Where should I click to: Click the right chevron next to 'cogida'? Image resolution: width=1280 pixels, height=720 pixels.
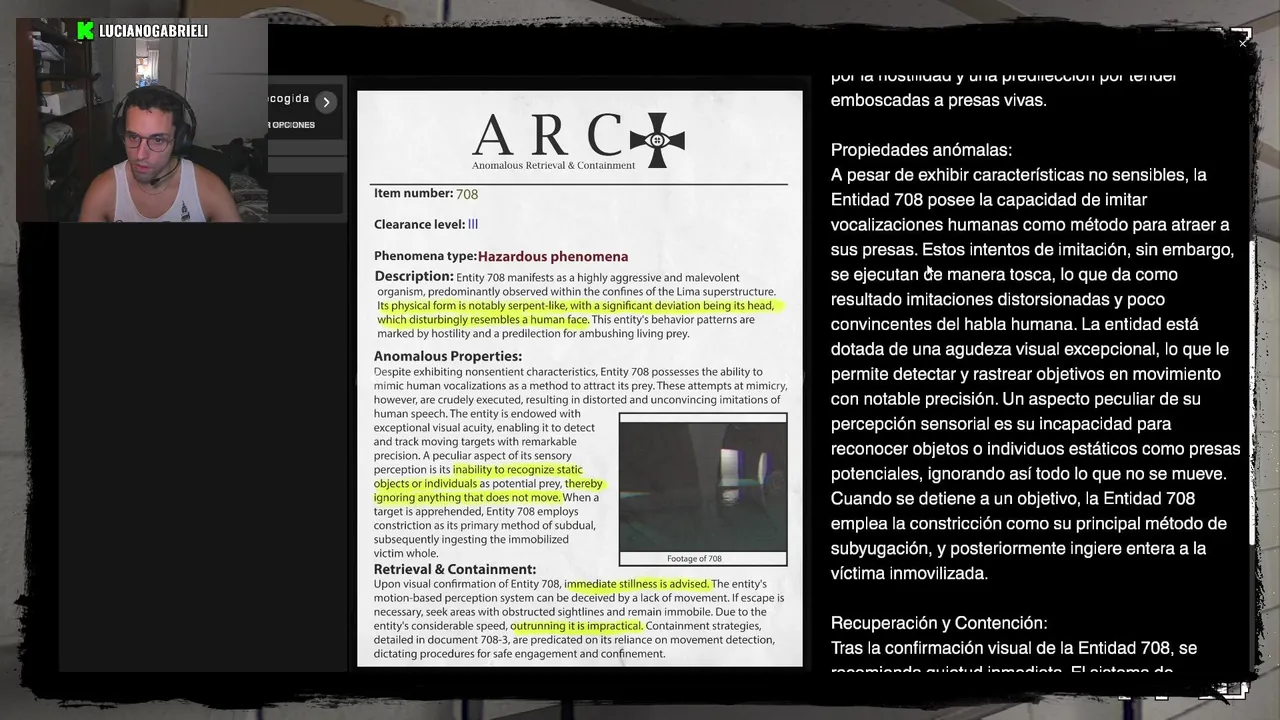click(x=326, y=102)
